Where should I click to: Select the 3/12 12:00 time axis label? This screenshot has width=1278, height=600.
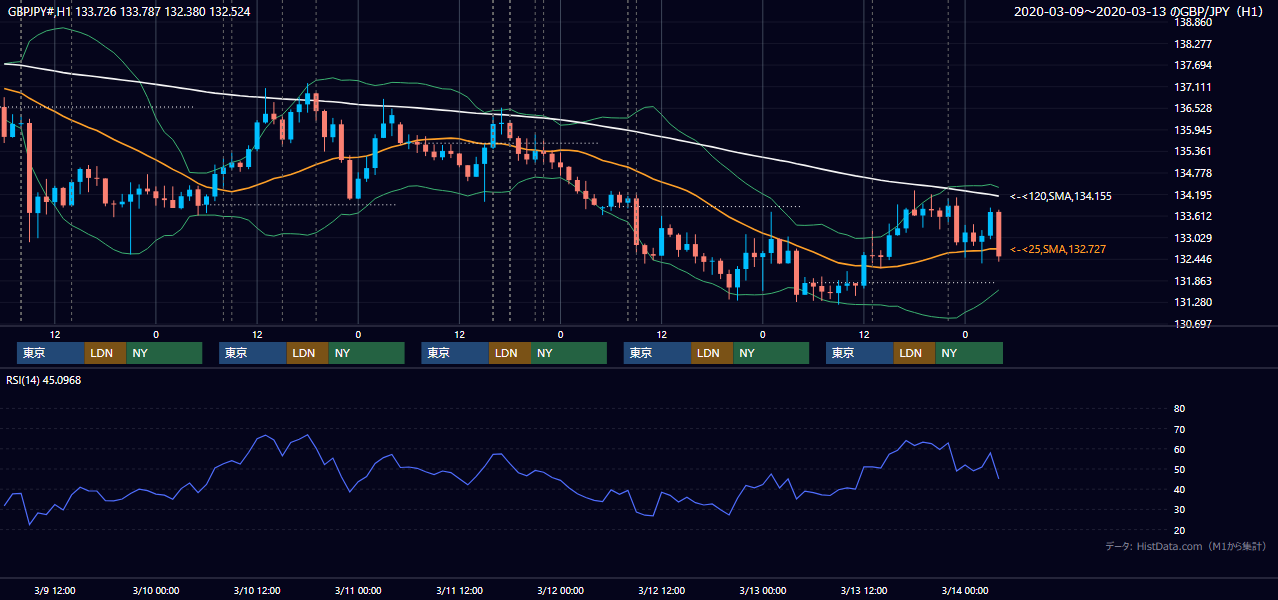coord(661,590)
